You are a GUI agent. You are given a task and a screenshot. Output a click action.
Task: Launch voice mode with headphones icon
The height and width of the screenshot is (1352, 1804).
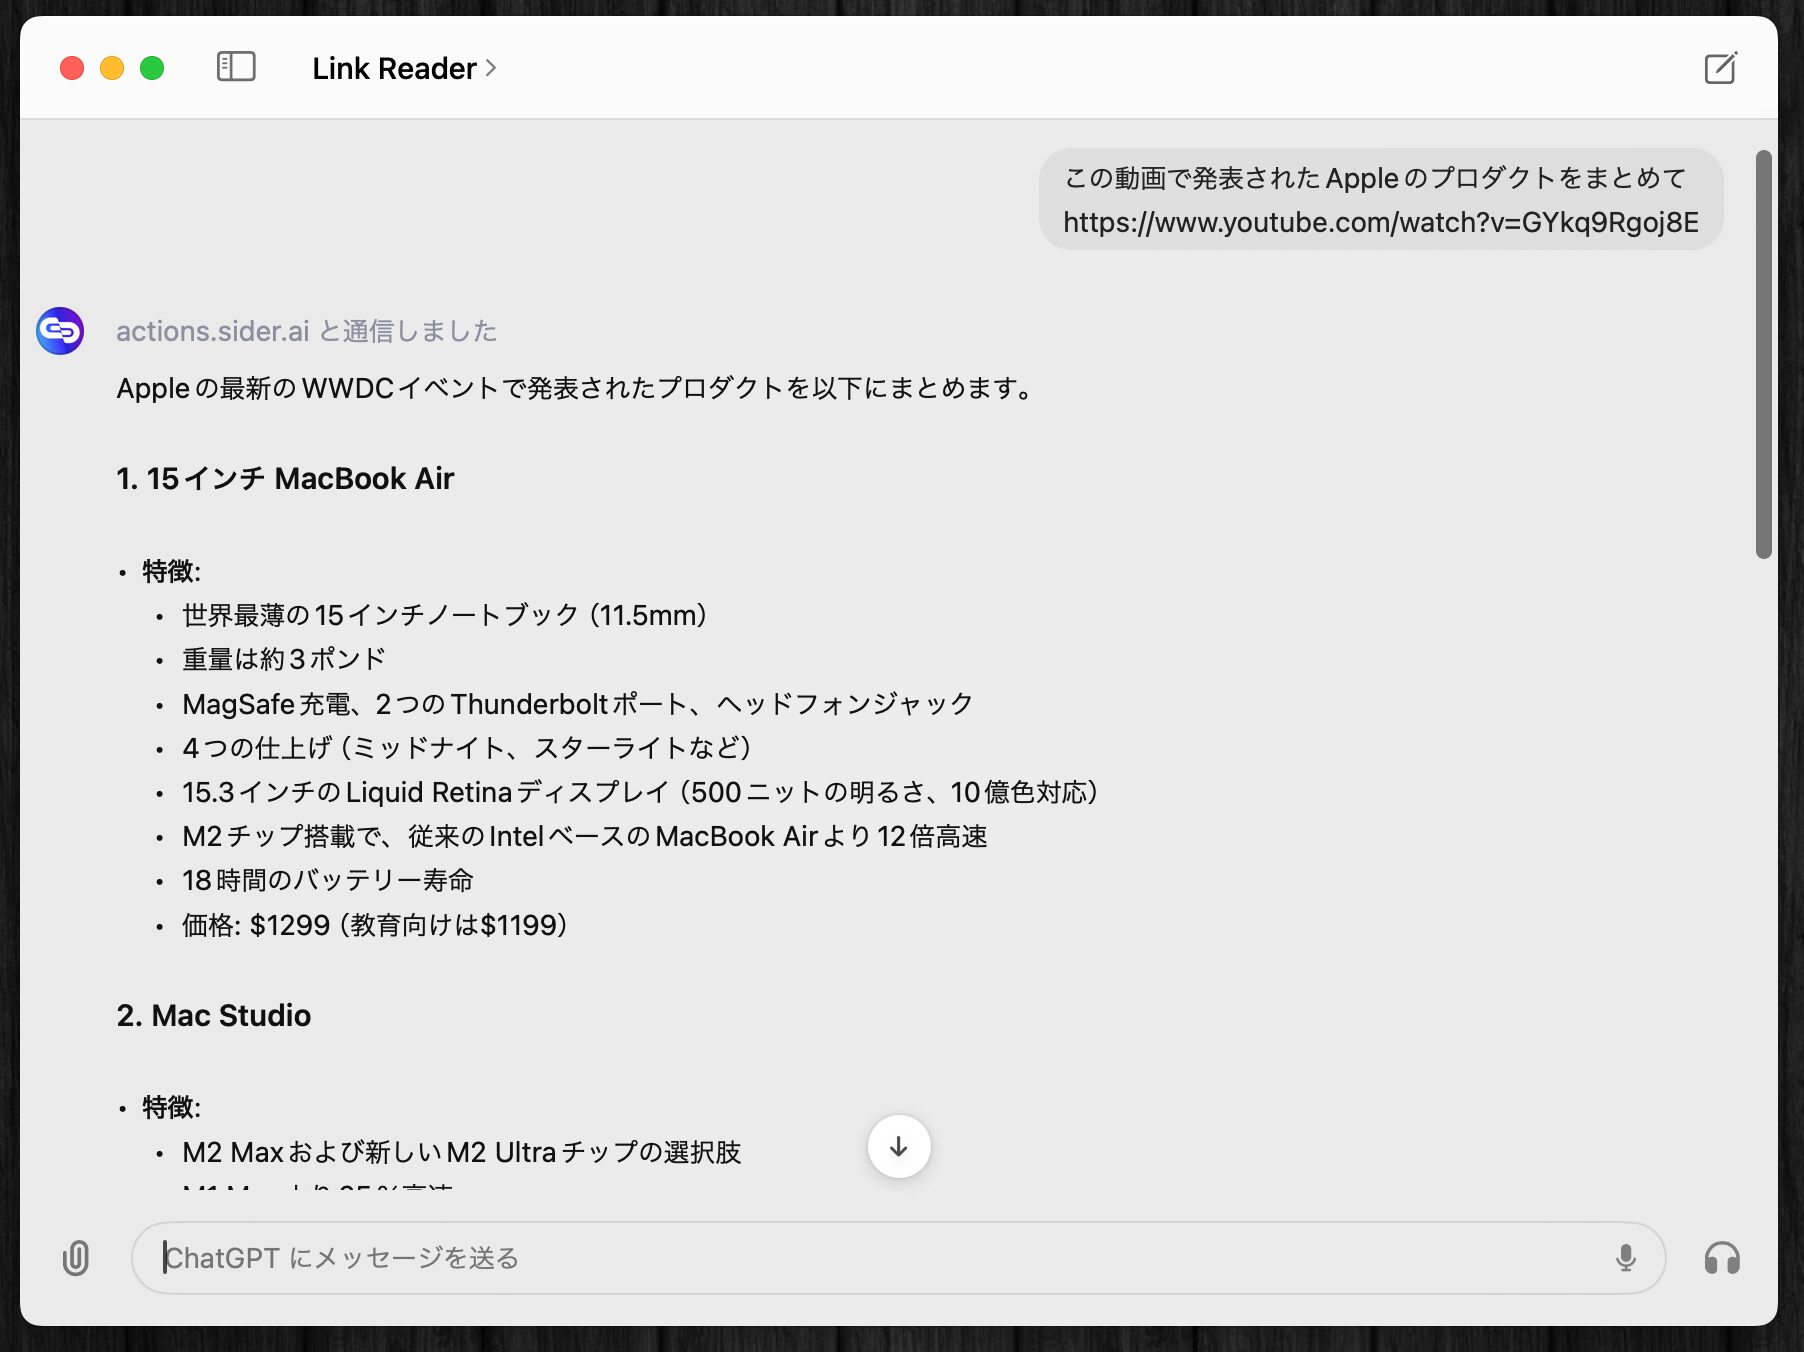pos(1721,1257)
